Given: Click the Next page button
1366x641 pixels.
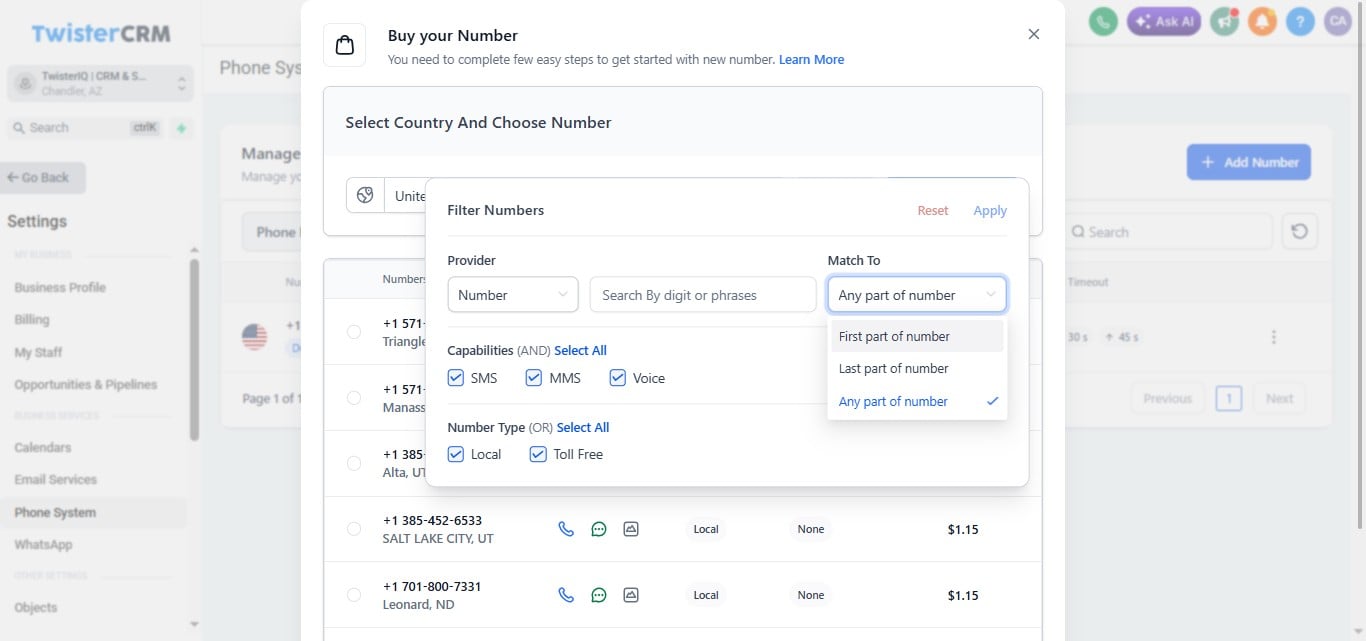Looking at the screenshot, I should [x=1280, y=398].
